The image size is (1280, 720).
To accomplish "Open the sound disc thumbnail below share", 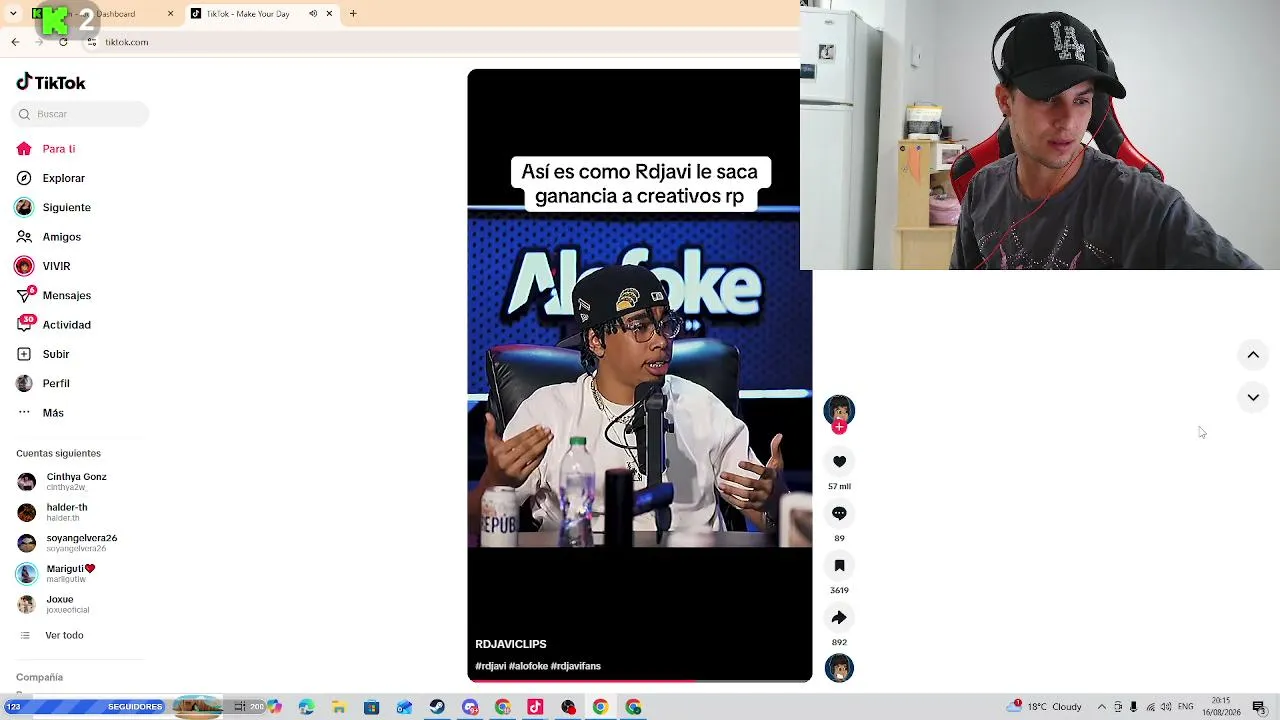I will (839, 668).
